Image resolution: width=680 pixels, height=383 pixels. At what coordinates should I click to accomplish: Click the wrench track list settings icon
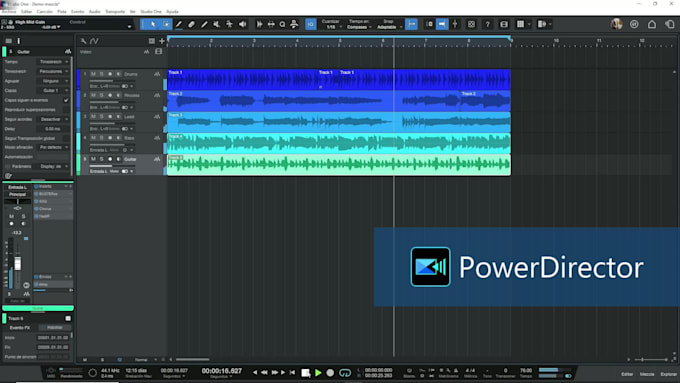click(83, 41)
